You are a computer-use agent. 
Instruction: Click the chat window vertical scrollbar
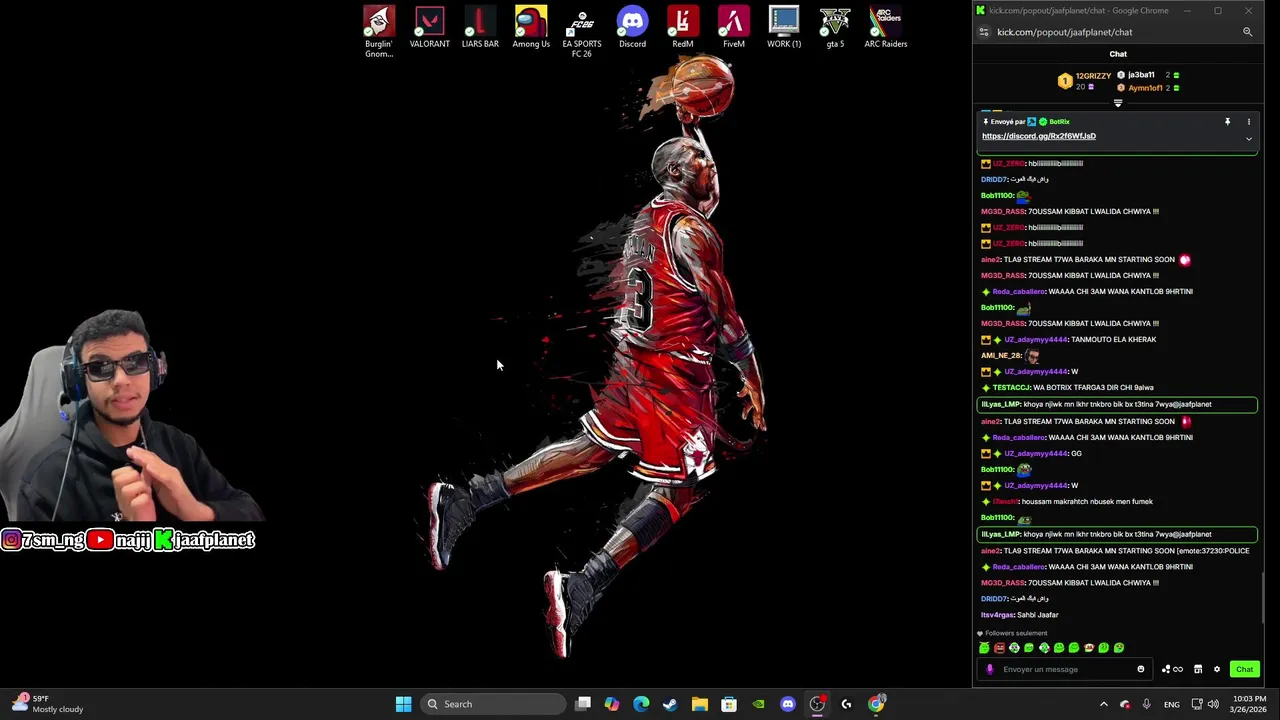click(1264, 598)
